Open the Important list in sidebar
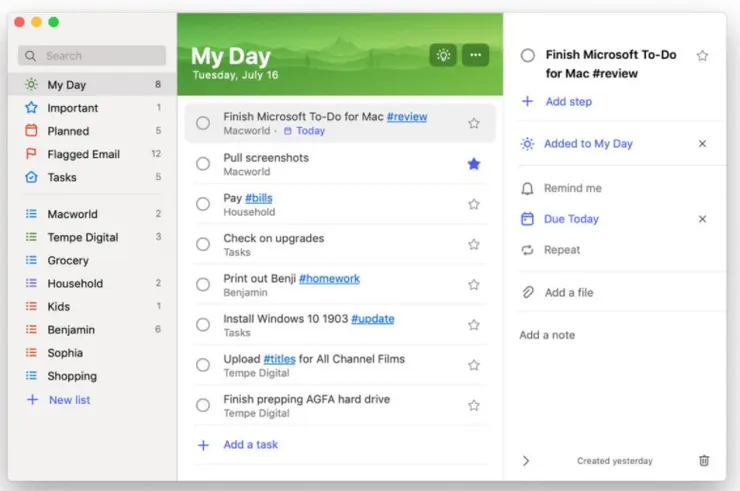Image resolution: width=740 pixels, height=491 pixels. (73, 108)
